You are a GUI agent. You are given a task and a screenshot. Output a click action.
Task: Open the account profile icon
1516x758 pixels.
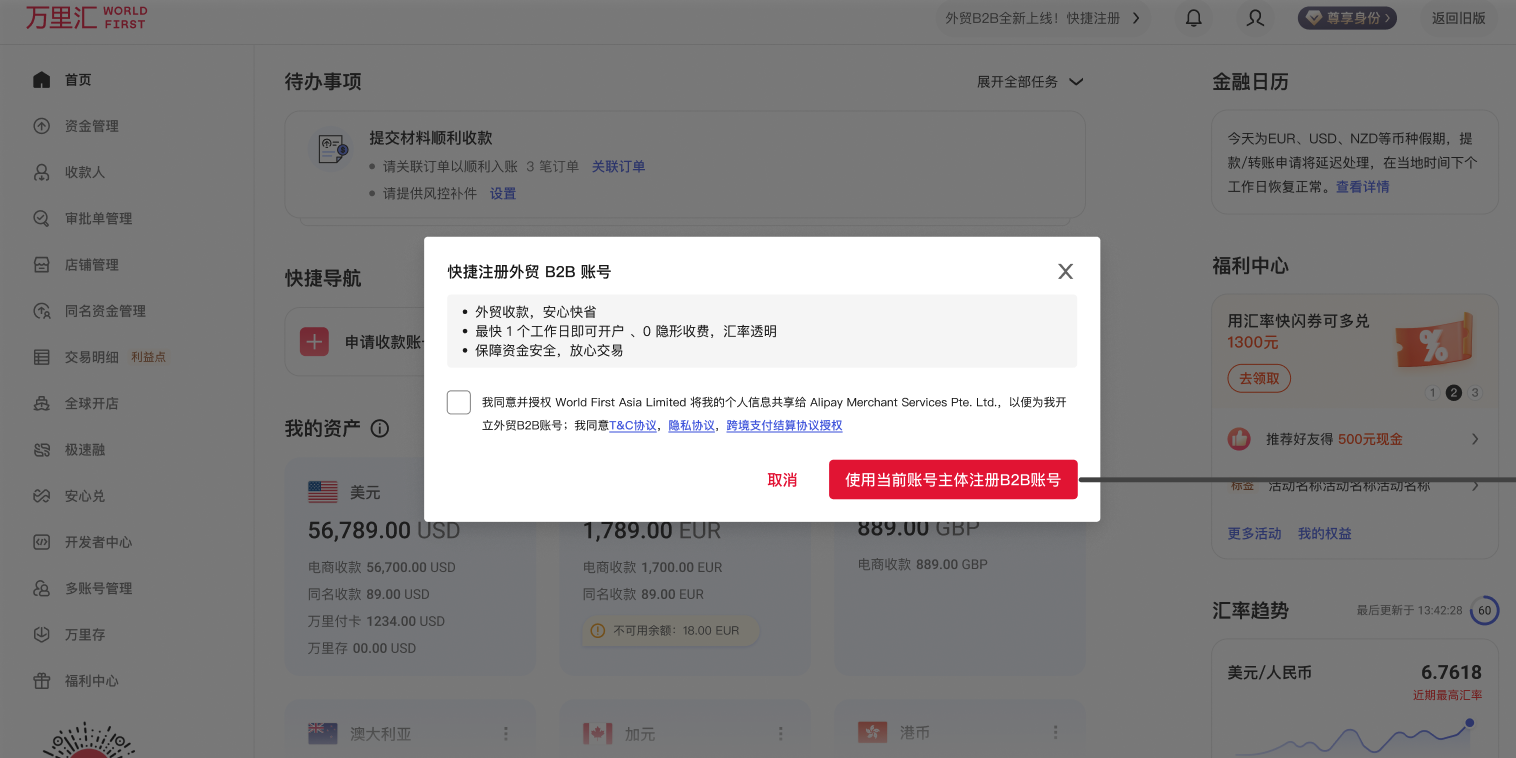click(1255, 18)
